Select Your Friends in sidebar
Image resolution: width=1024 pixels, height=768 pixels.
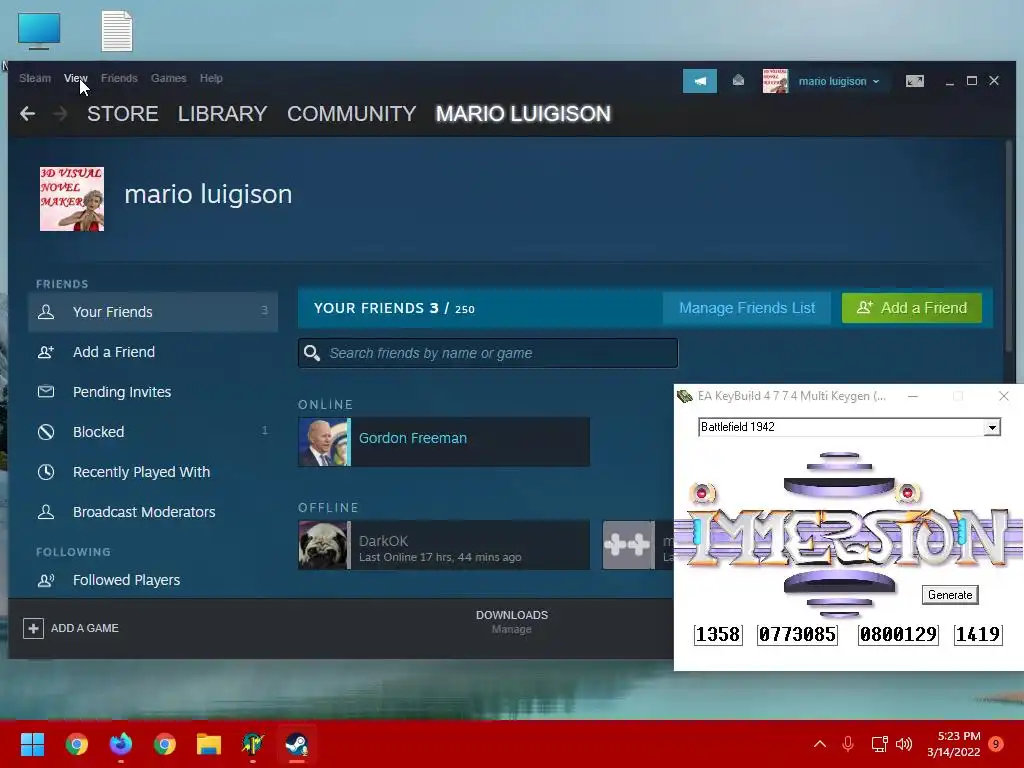153,312
